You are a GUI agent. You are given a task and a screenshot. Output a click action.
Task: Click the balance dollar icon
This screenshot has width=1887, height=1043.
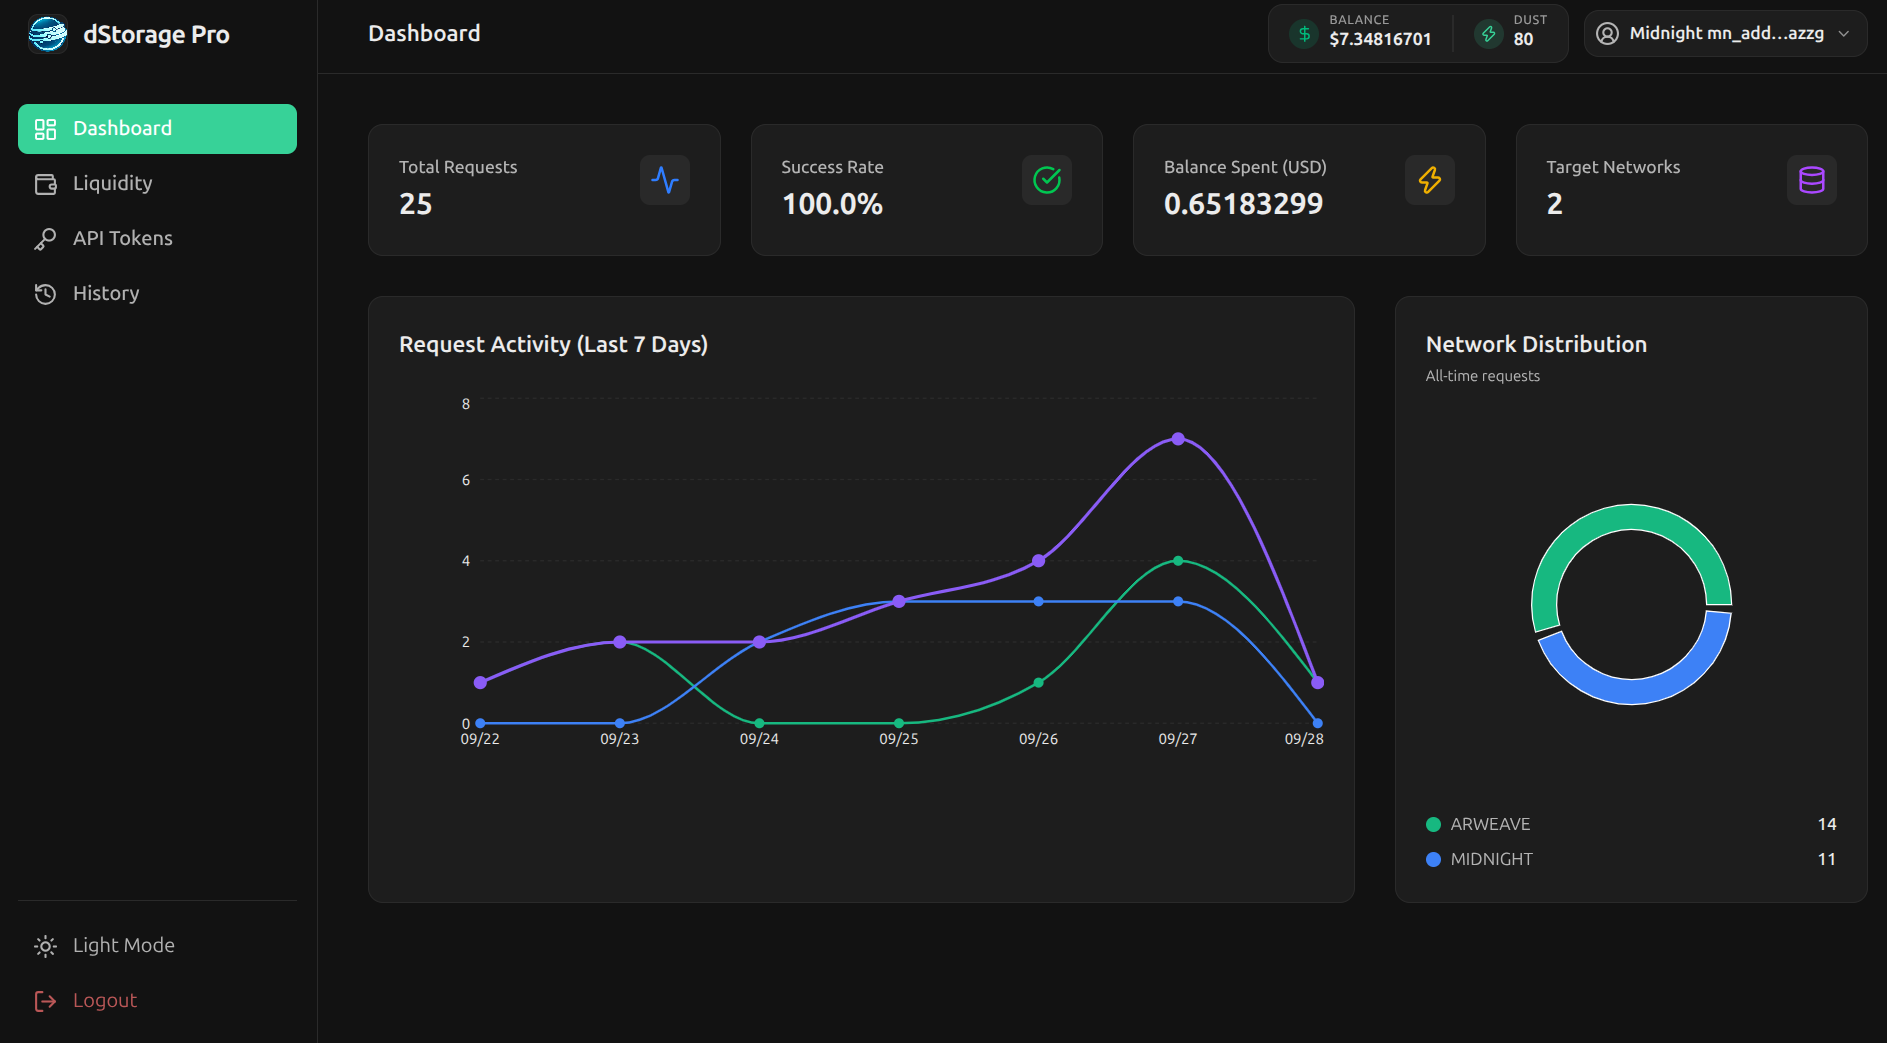(x=1304, y=34)
